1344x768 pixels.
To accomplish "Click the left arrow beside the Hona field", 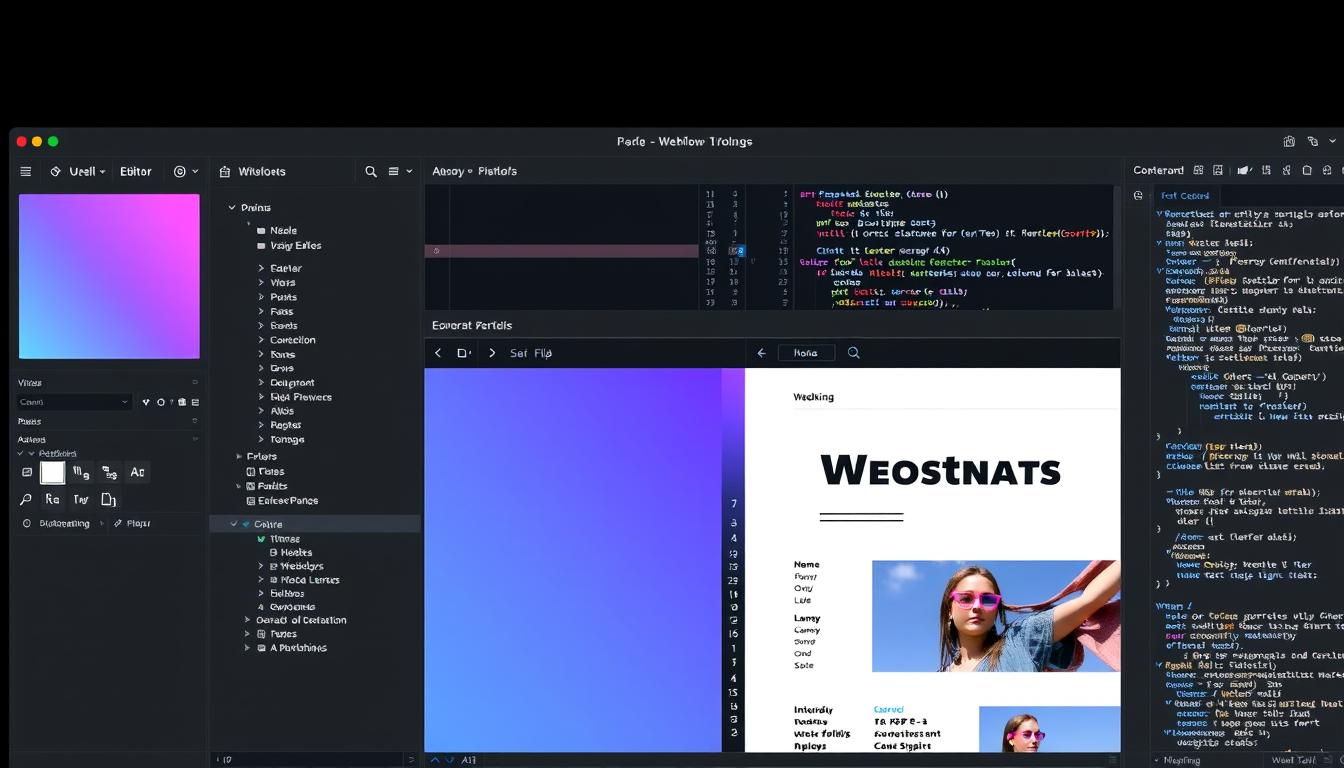I will coord(761,353).
